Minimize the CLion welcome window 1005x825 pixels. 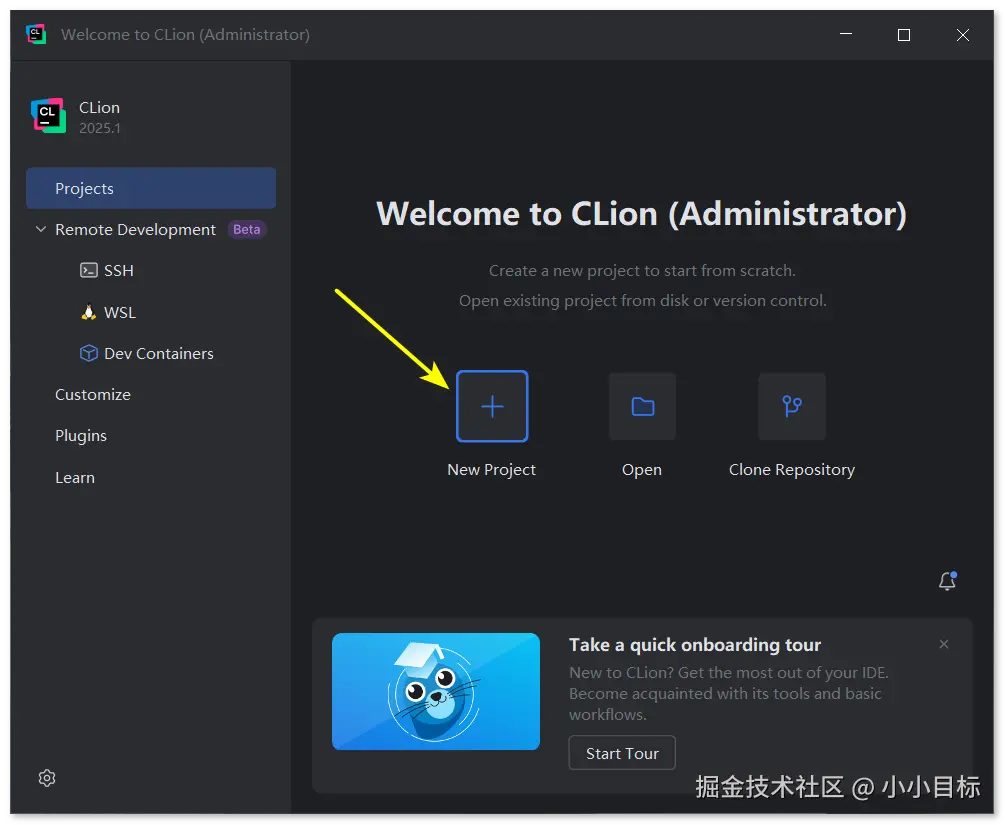[x=846, y=35]
